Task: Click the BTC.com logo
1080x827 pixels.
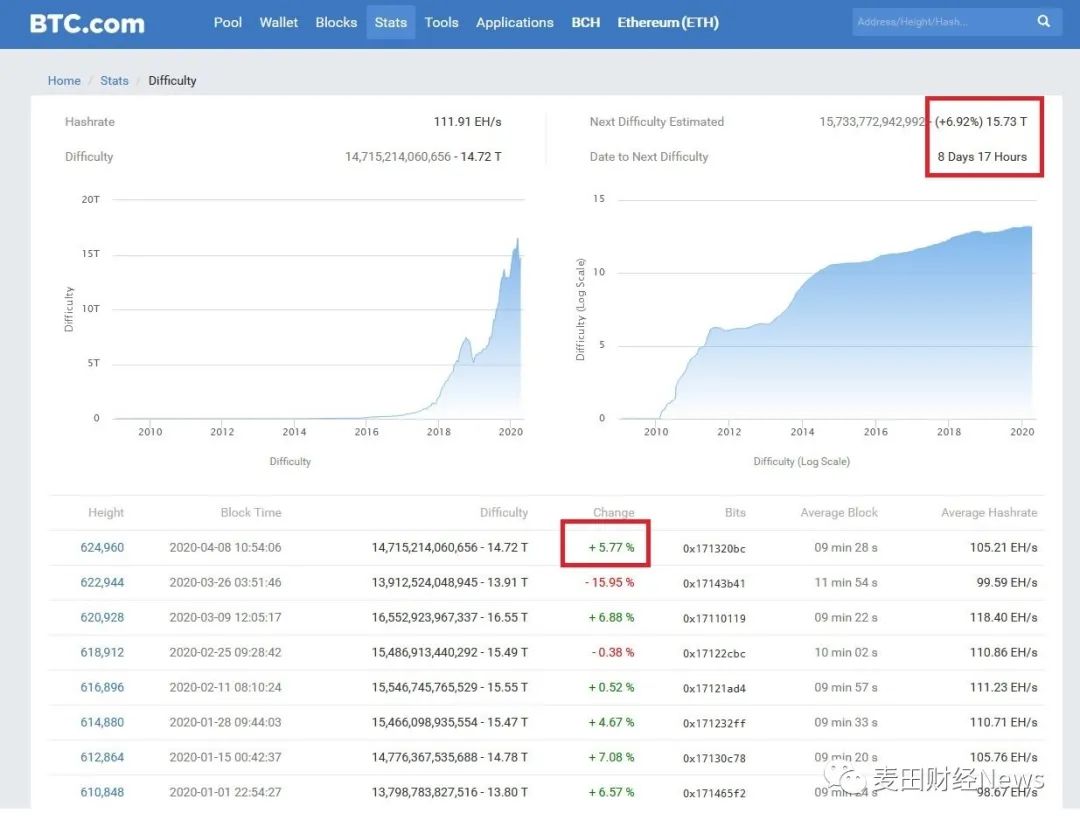Action: tap(87, 23)
